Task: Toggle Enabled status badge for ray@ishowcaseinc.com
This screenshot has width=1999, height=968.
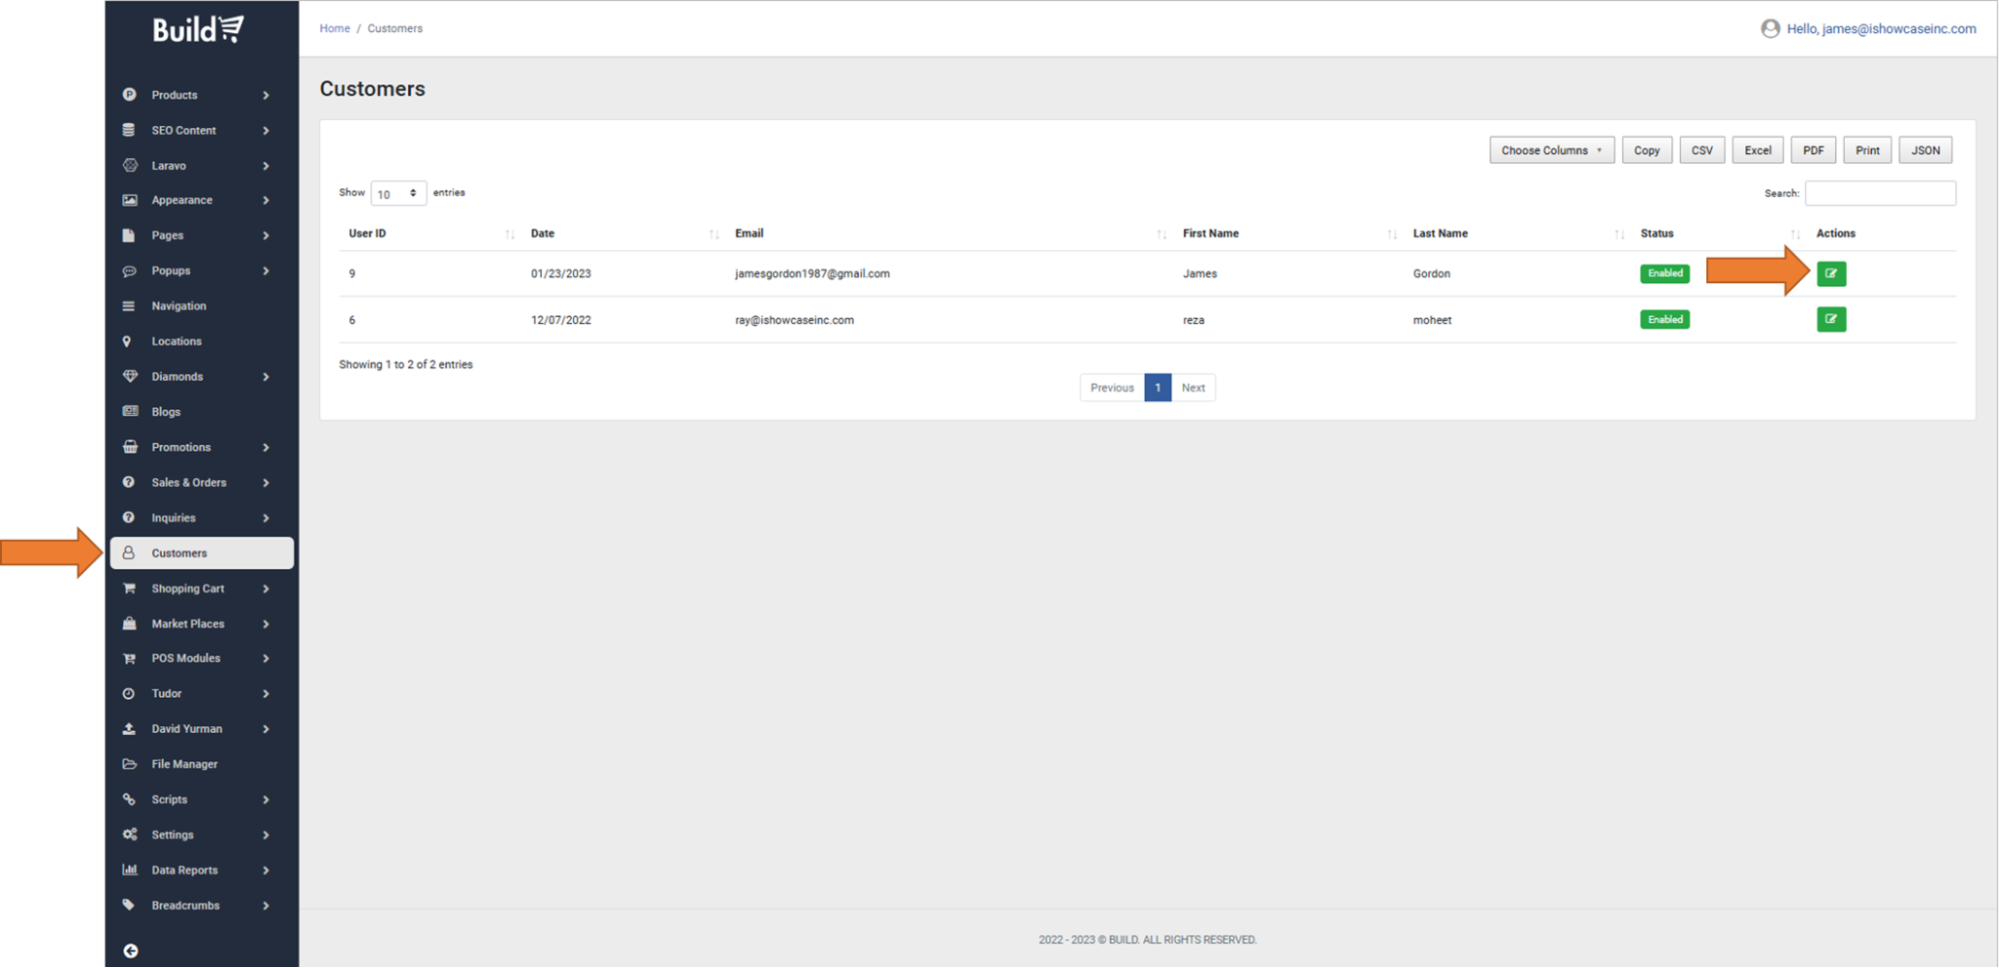Action: tap(1664, 320)
